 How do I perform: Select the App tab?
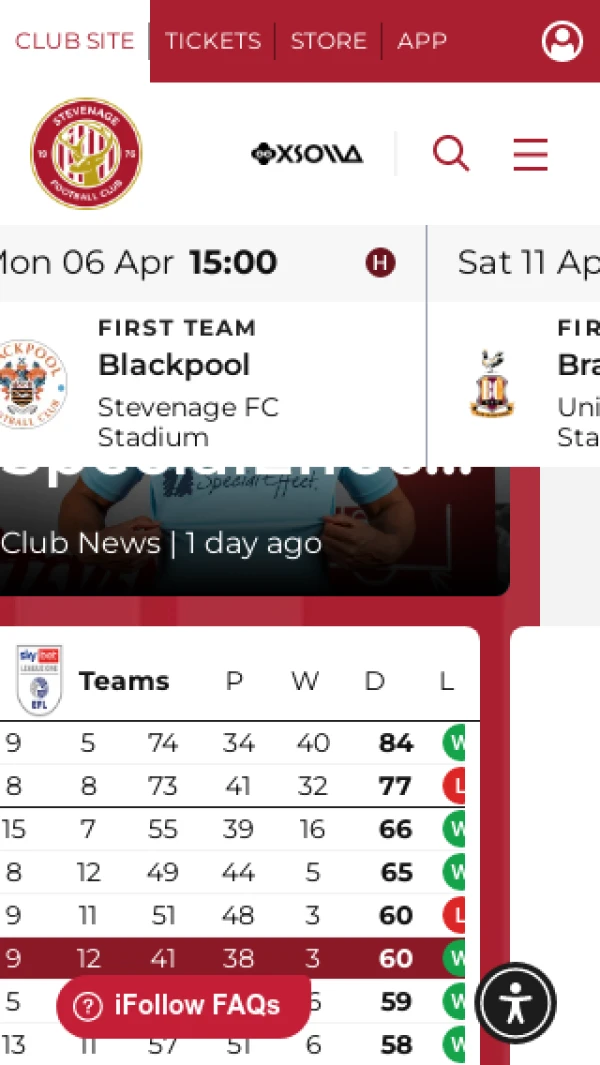[422, 41]
